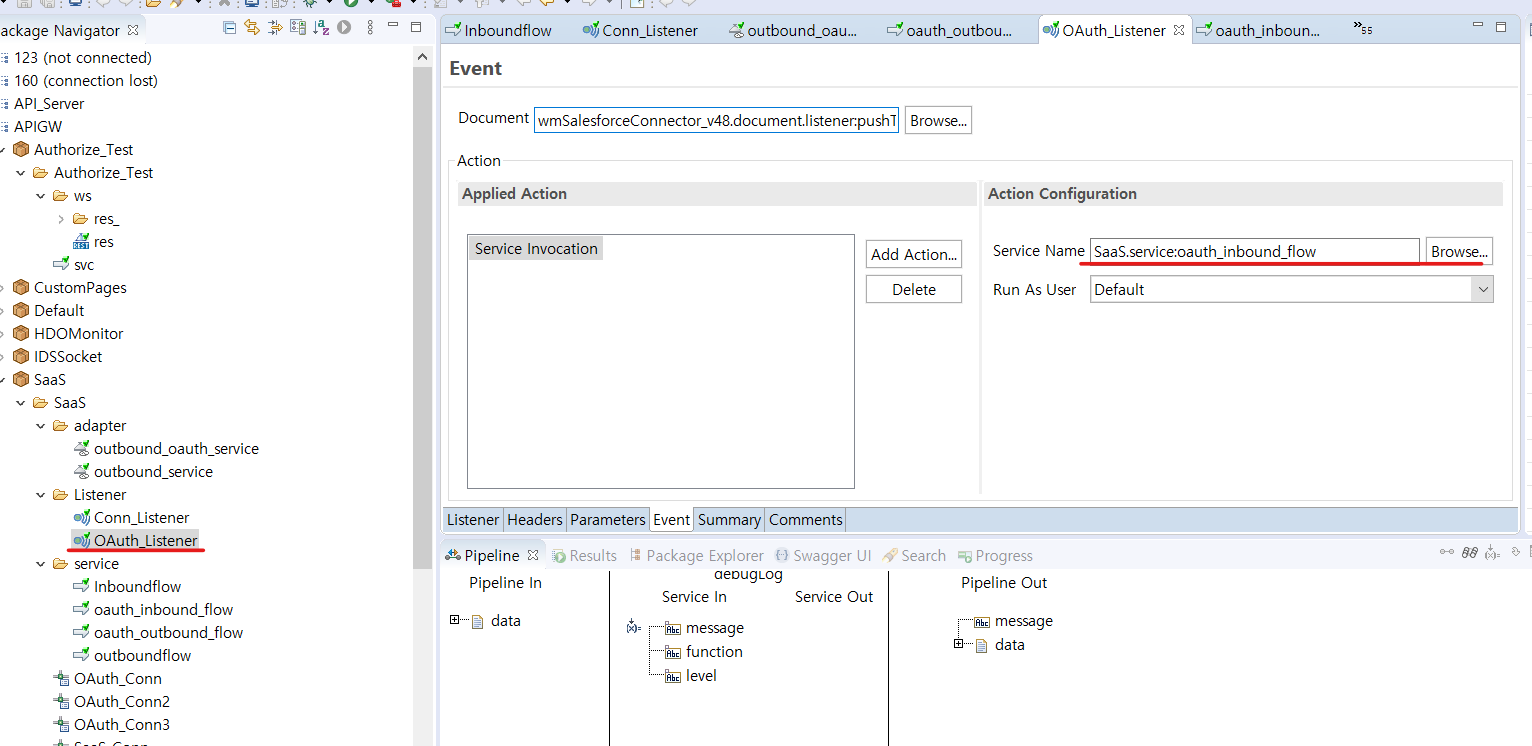Select outbound_oauth_service adapter icon in tree
Screen dimensions: 1532x746
[82, 449]
